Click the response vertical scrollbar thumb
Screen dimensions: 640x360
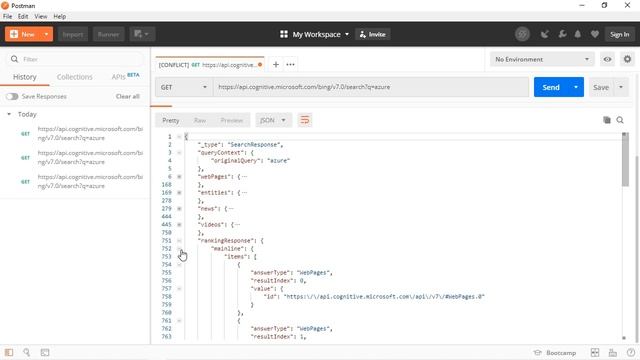point(625,161)
